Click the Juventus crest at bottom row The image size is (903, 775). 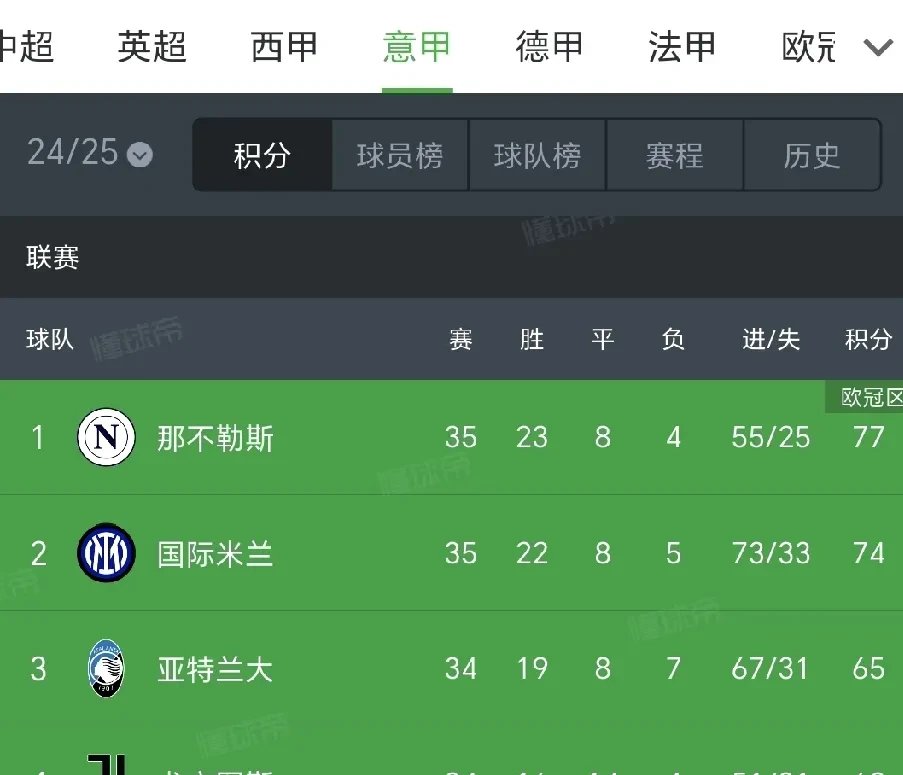point(105,765)
